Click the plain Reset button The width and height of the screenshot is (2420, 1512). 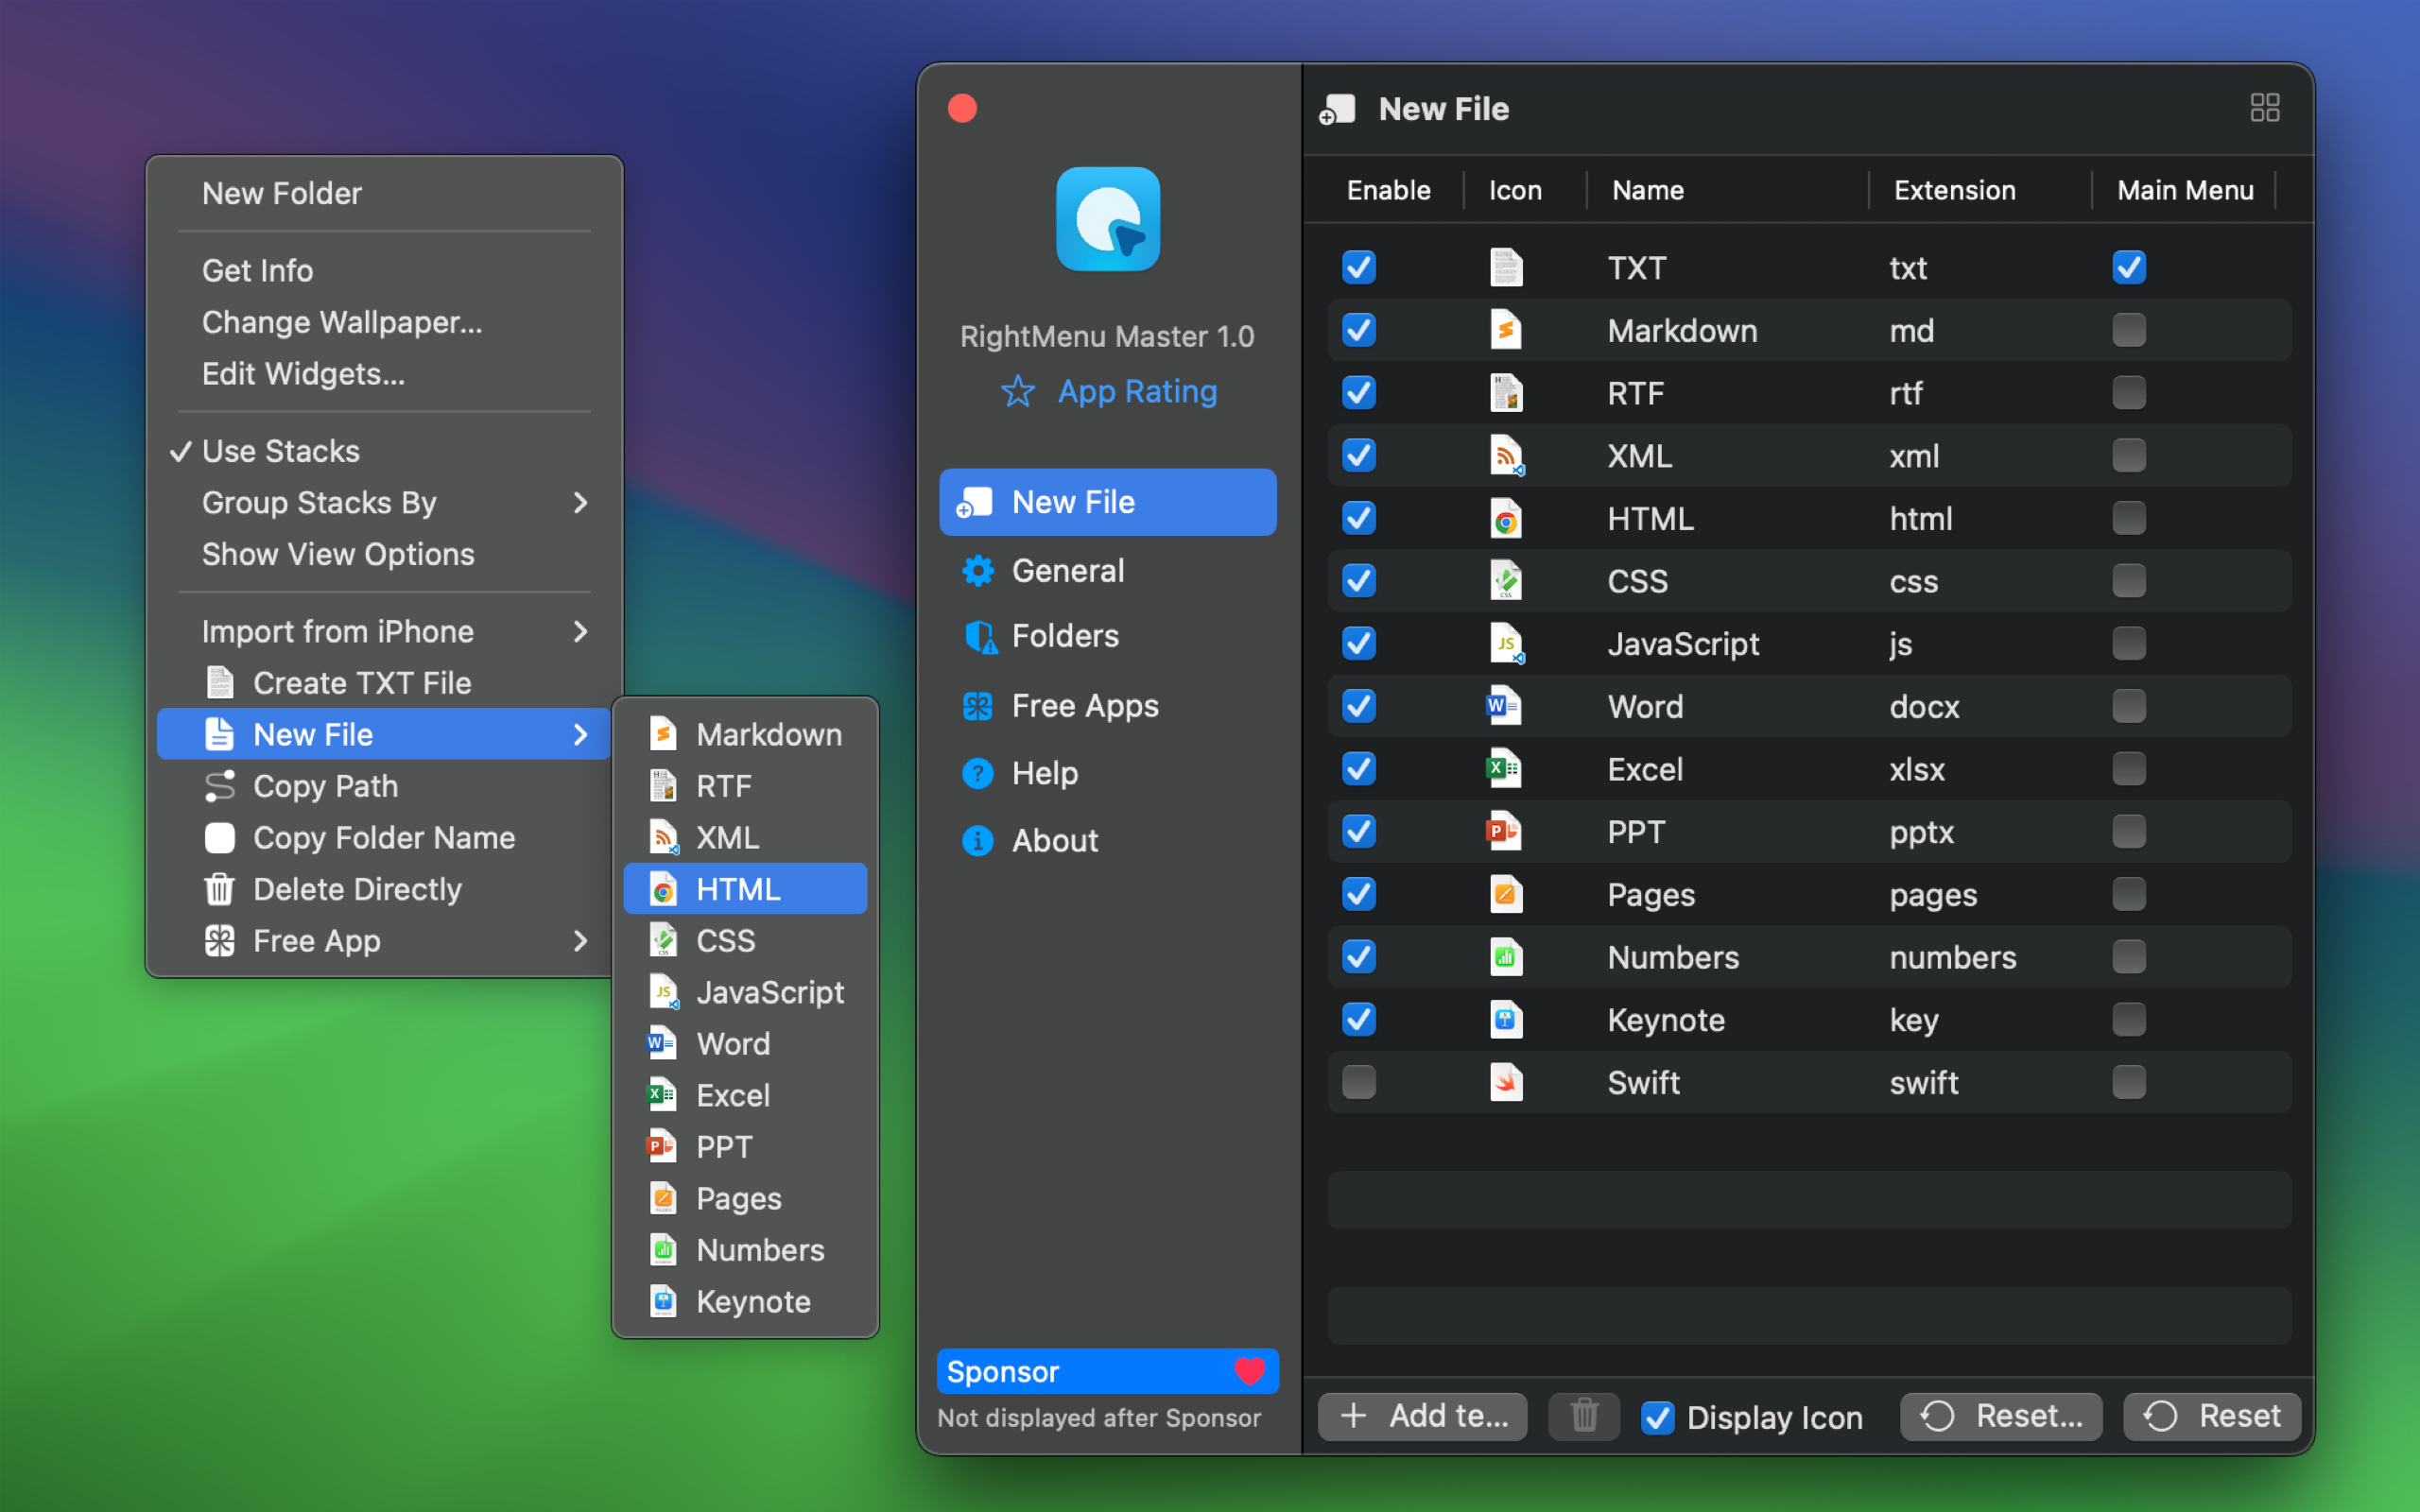[2212, 1416]
